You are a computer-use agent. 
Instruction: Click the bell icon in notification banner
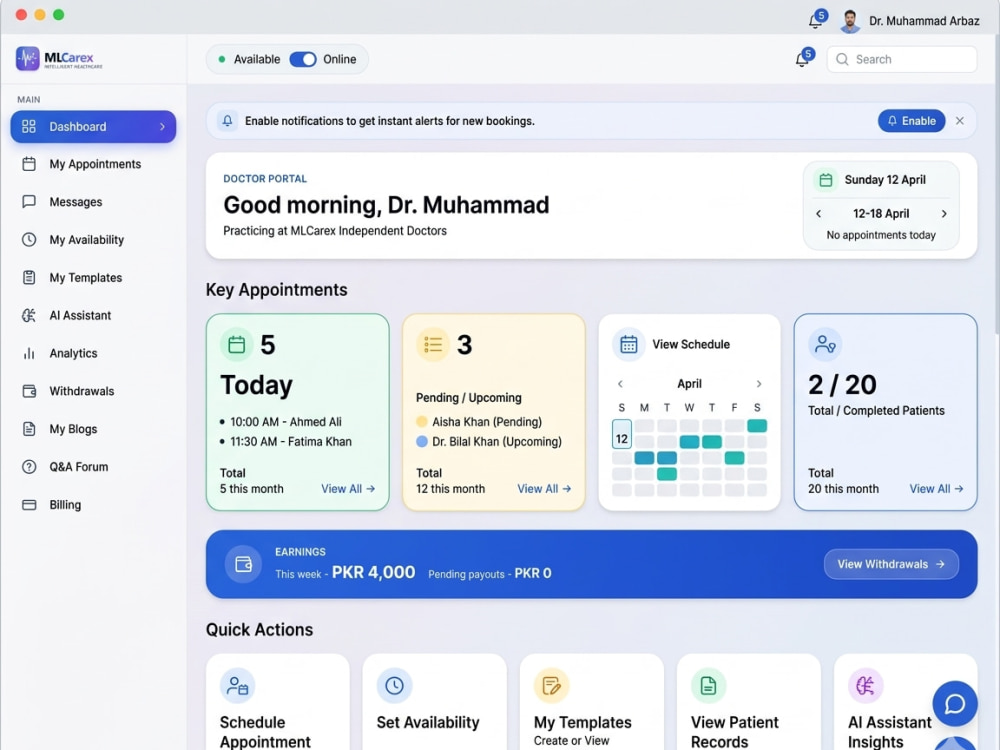(x=228, y=121)
